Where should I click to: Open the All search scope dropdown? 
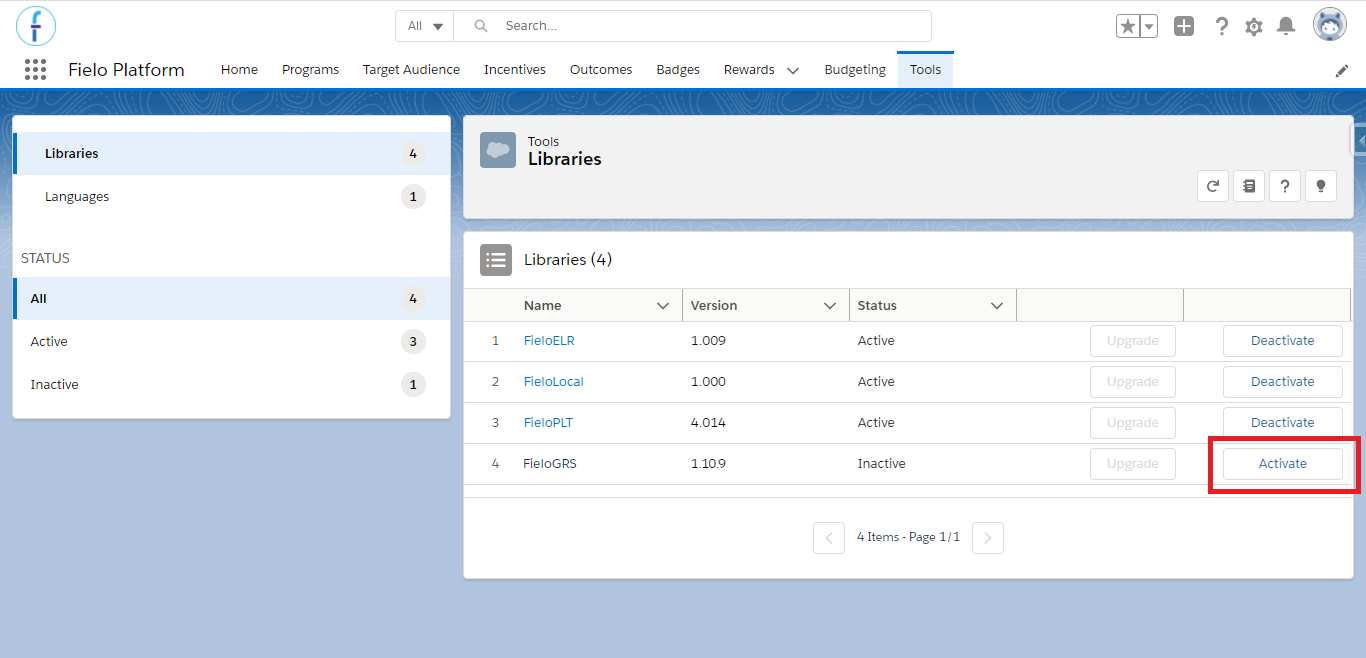point(425,26)
